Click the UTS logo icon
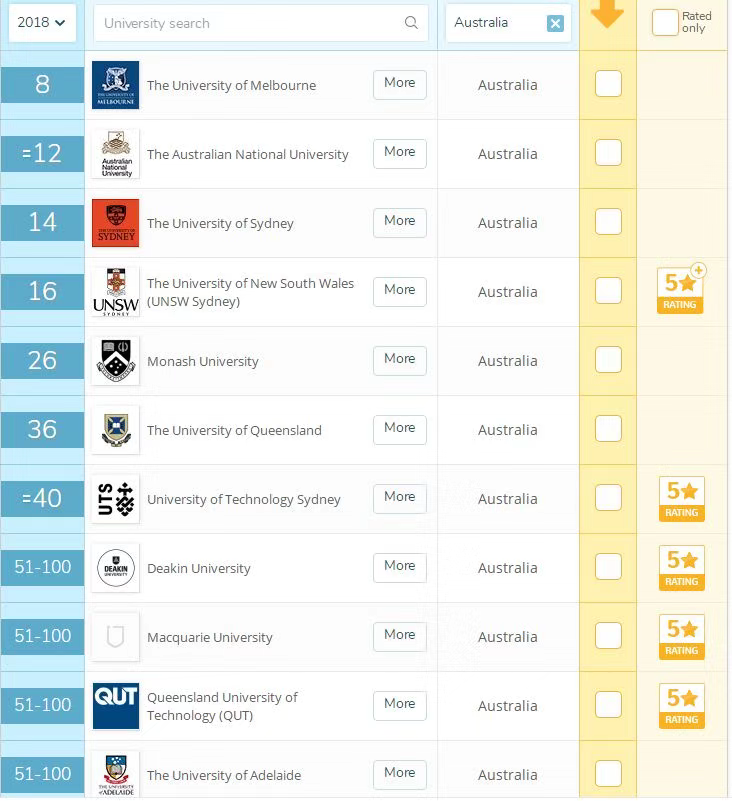 (115, 499)
